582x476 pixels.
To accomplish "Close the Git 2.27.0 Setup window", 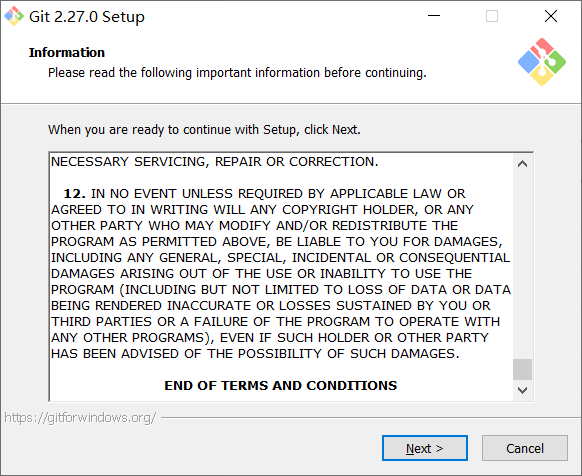I will [x=550, y=16].
